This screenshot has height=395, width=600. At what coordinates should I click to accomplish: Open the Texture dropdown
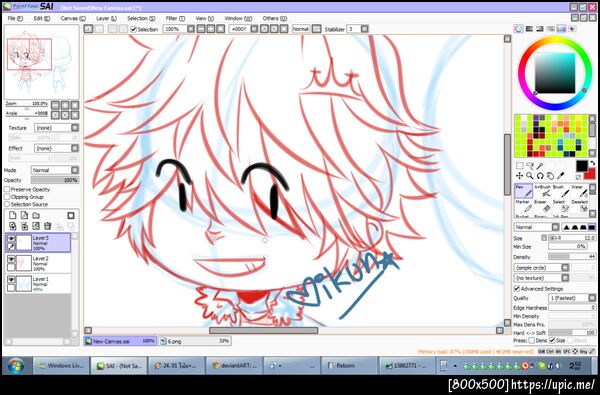(x=57, y=128)
